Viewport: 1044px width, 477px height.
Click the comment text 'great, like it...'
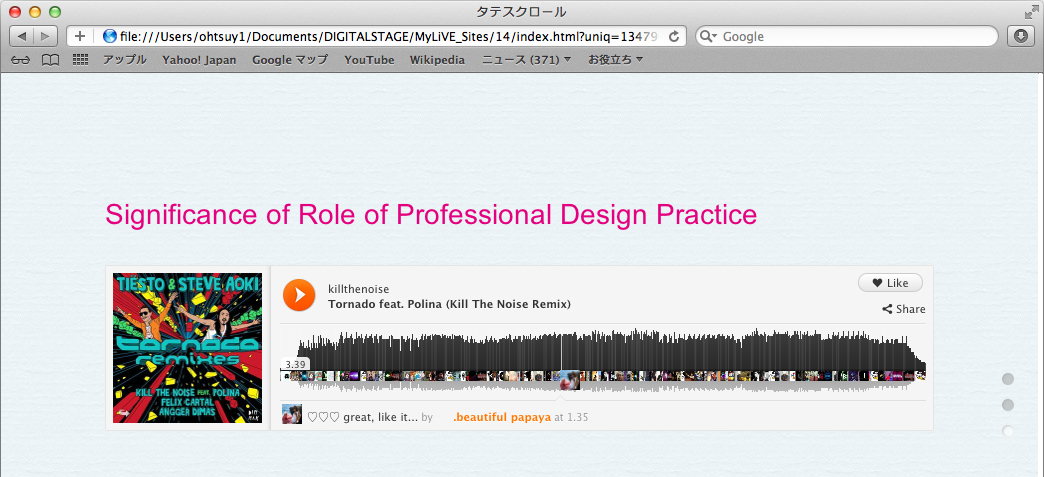(x=380, y=418)
